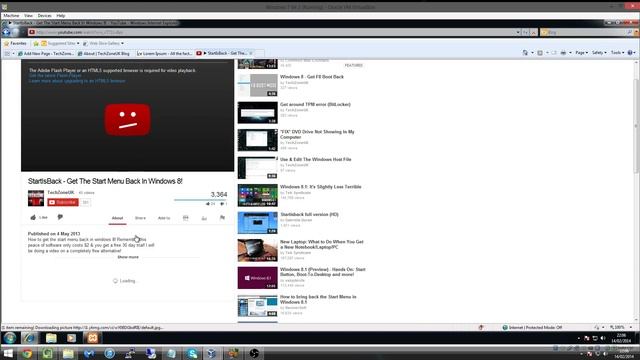Open the Devices menu in VirtualBox
This screenshot has width=640, height=360.
click(44, 16)
